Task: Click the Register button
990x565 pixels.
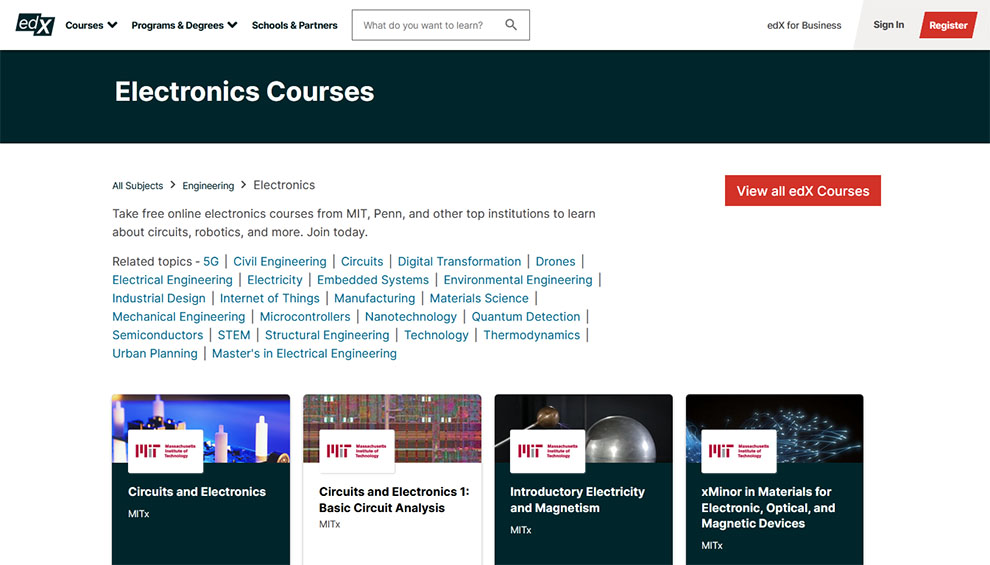Action: 948,25
